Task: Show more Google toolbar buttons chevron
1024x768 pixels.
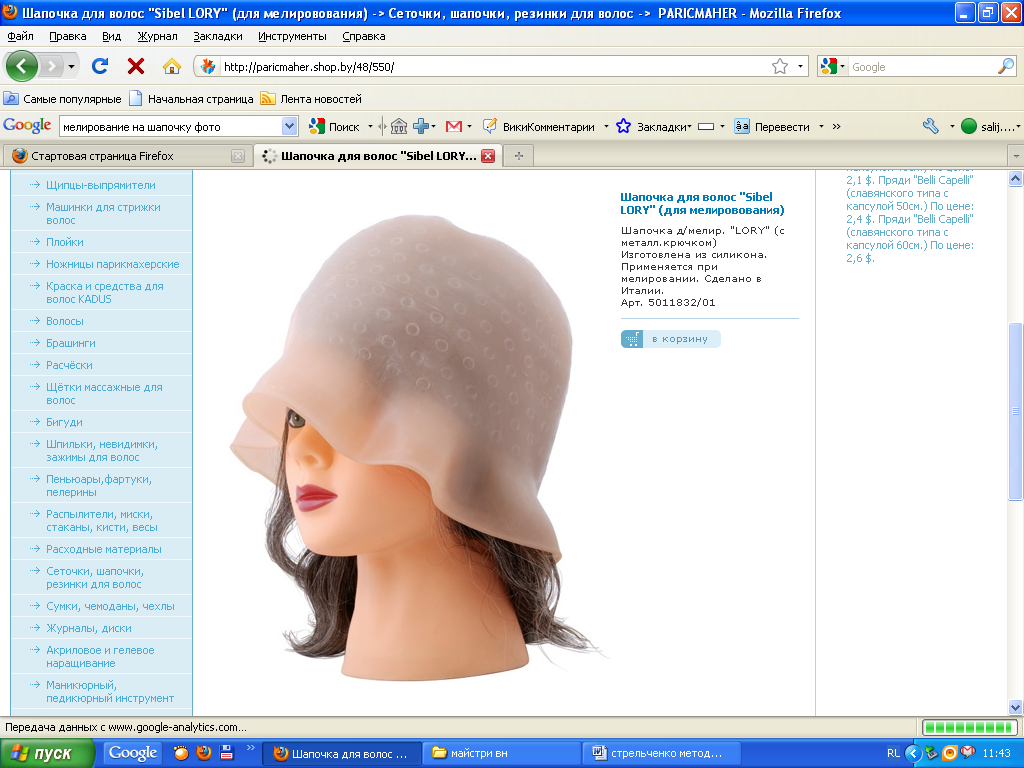Action: (837, 127)
